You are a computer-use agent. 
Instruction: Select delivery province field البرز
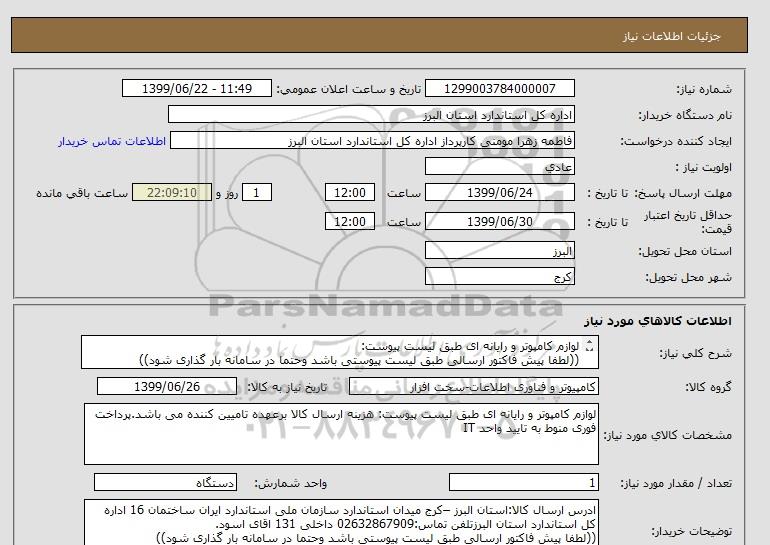coord(499,250)
